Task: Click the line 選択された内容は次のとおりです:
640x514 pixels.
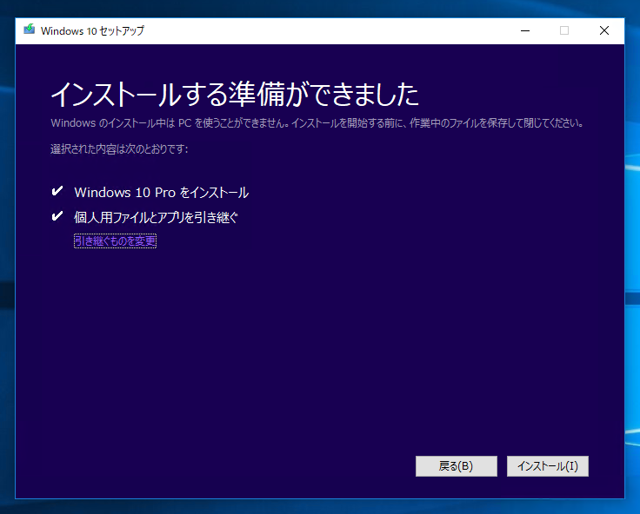Action: pyautogui.click(x=119, y=149)
